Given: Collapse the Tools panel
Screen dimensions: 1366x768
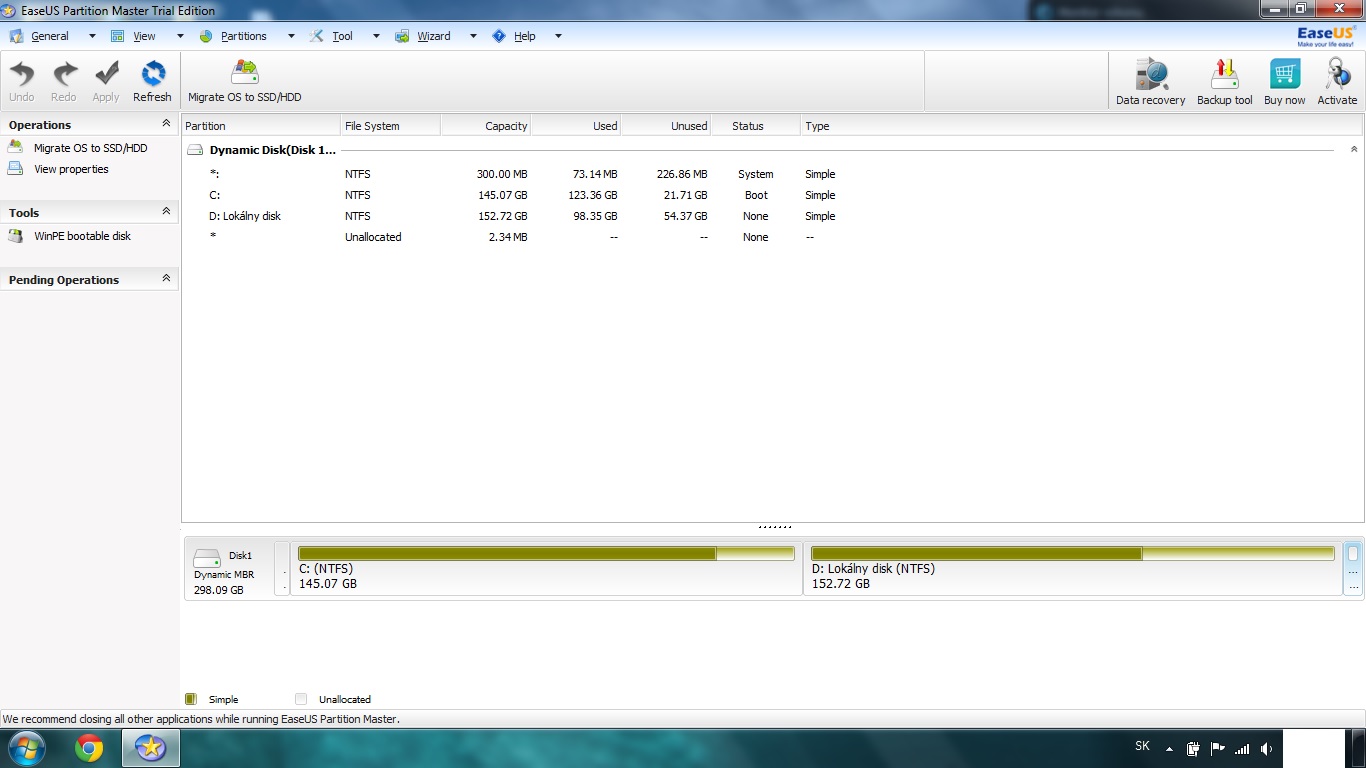Looking at the screenshot, I should click(166, 212).
